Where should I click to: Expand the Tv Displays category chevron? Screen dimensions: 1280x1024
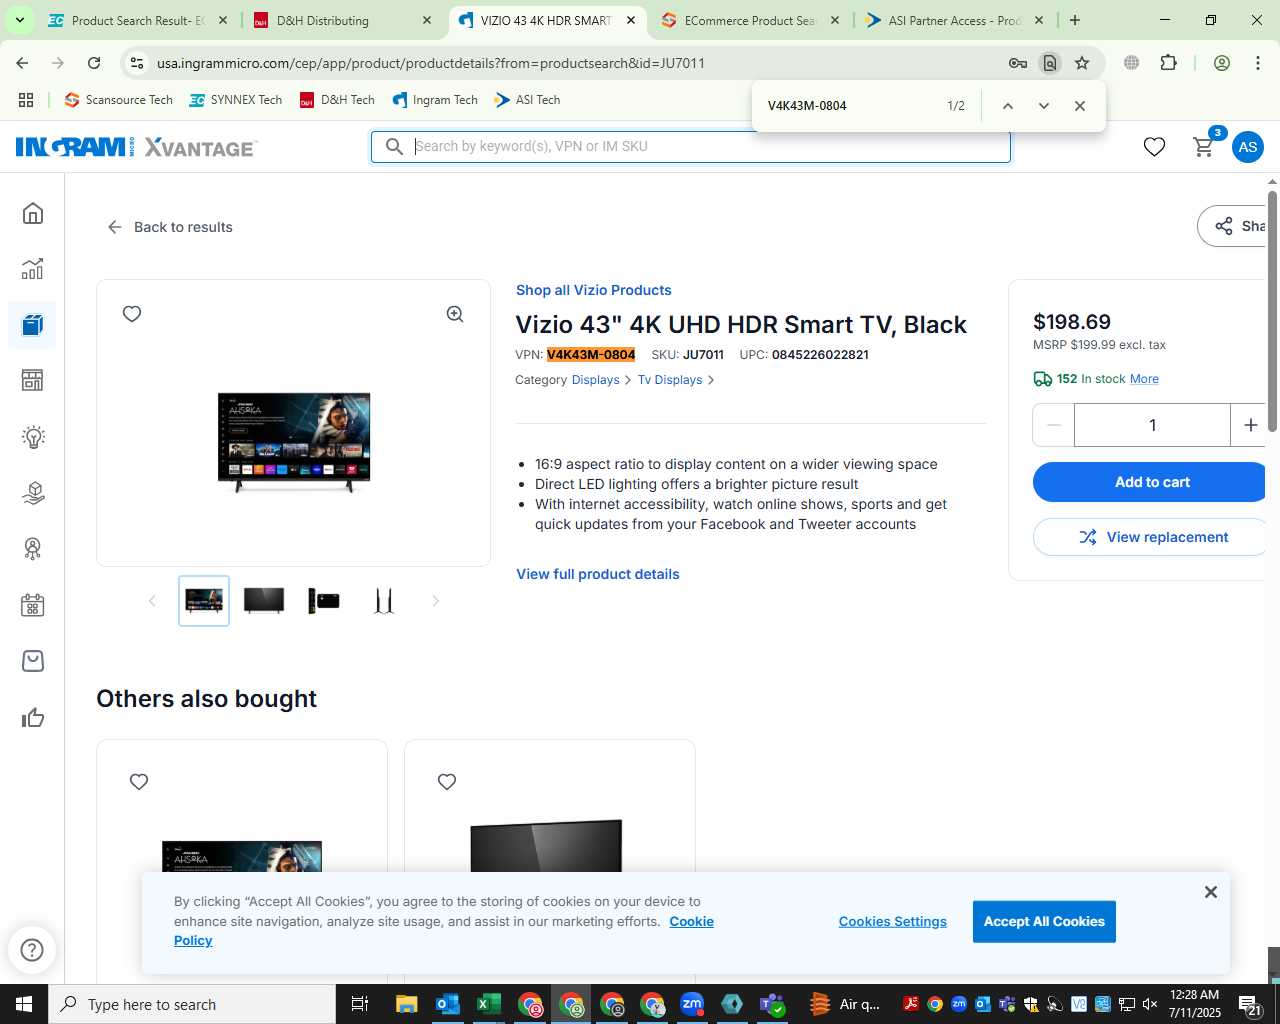pos(711,380)
